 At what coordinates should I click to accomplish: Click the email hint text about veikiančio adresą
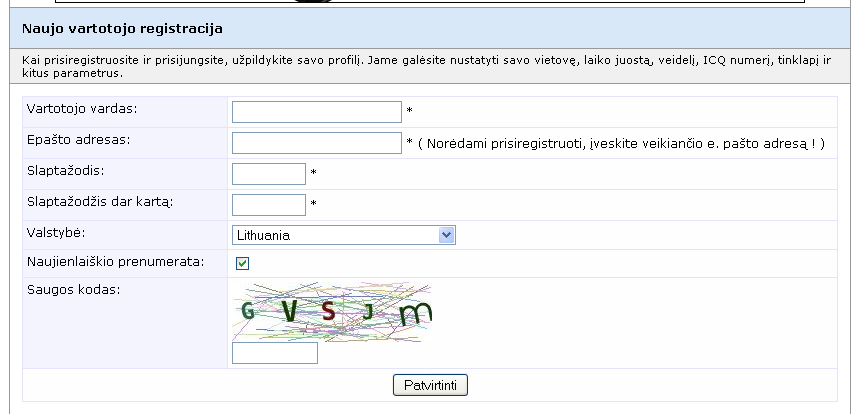coord(621,143)
